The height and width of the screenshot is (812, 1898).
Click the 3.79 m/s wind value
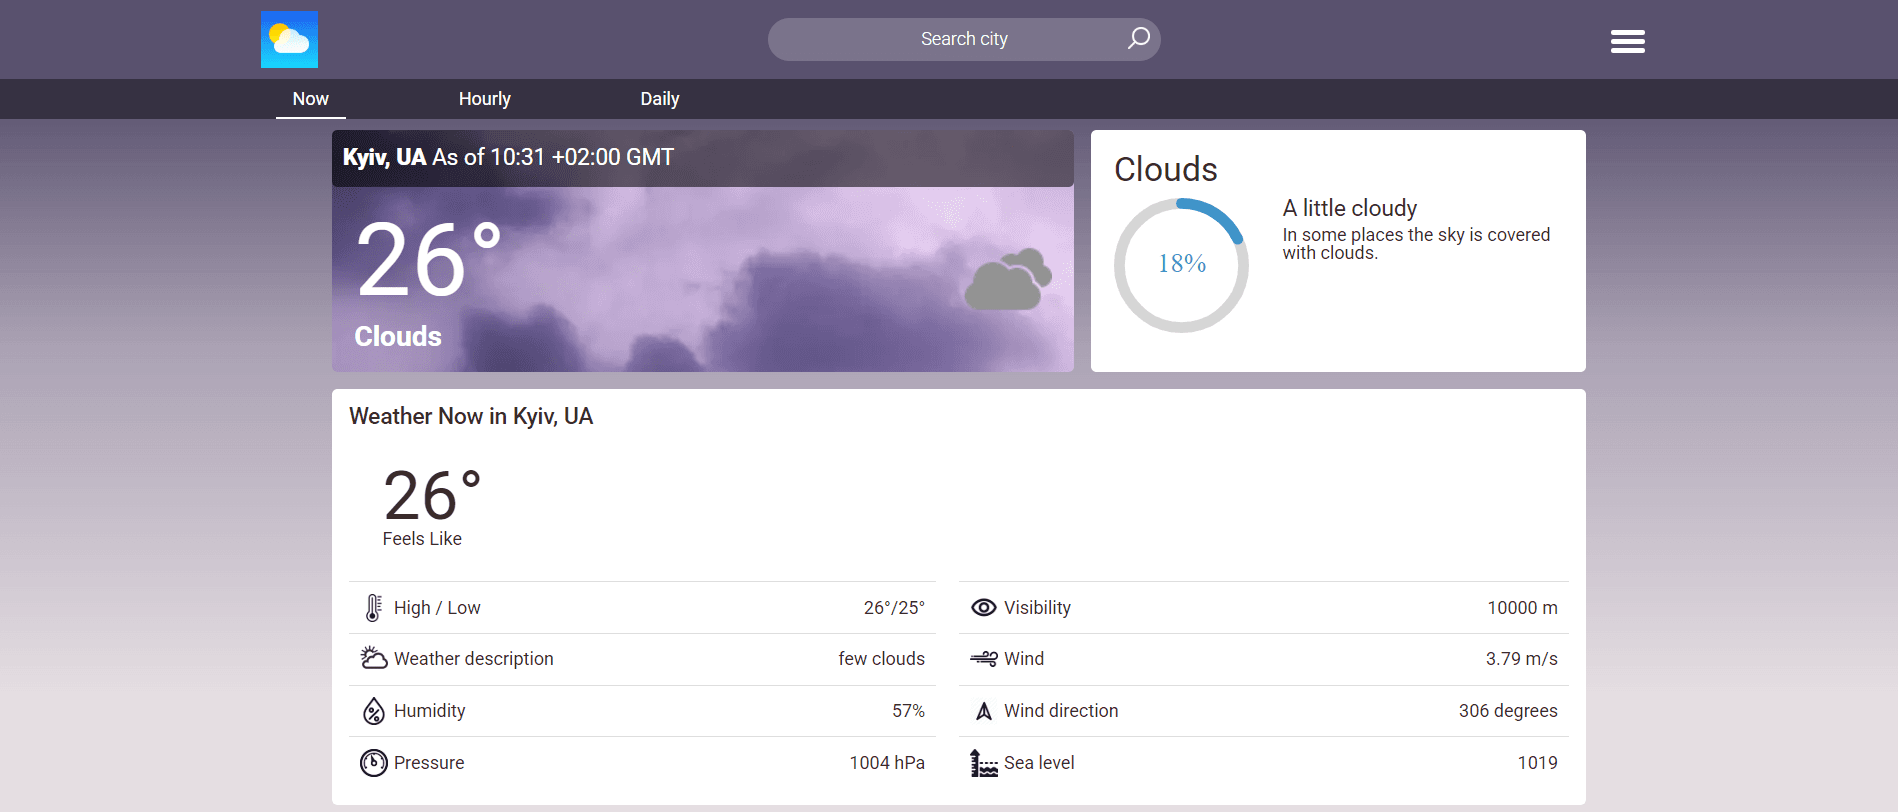(x=1521, y=659)
